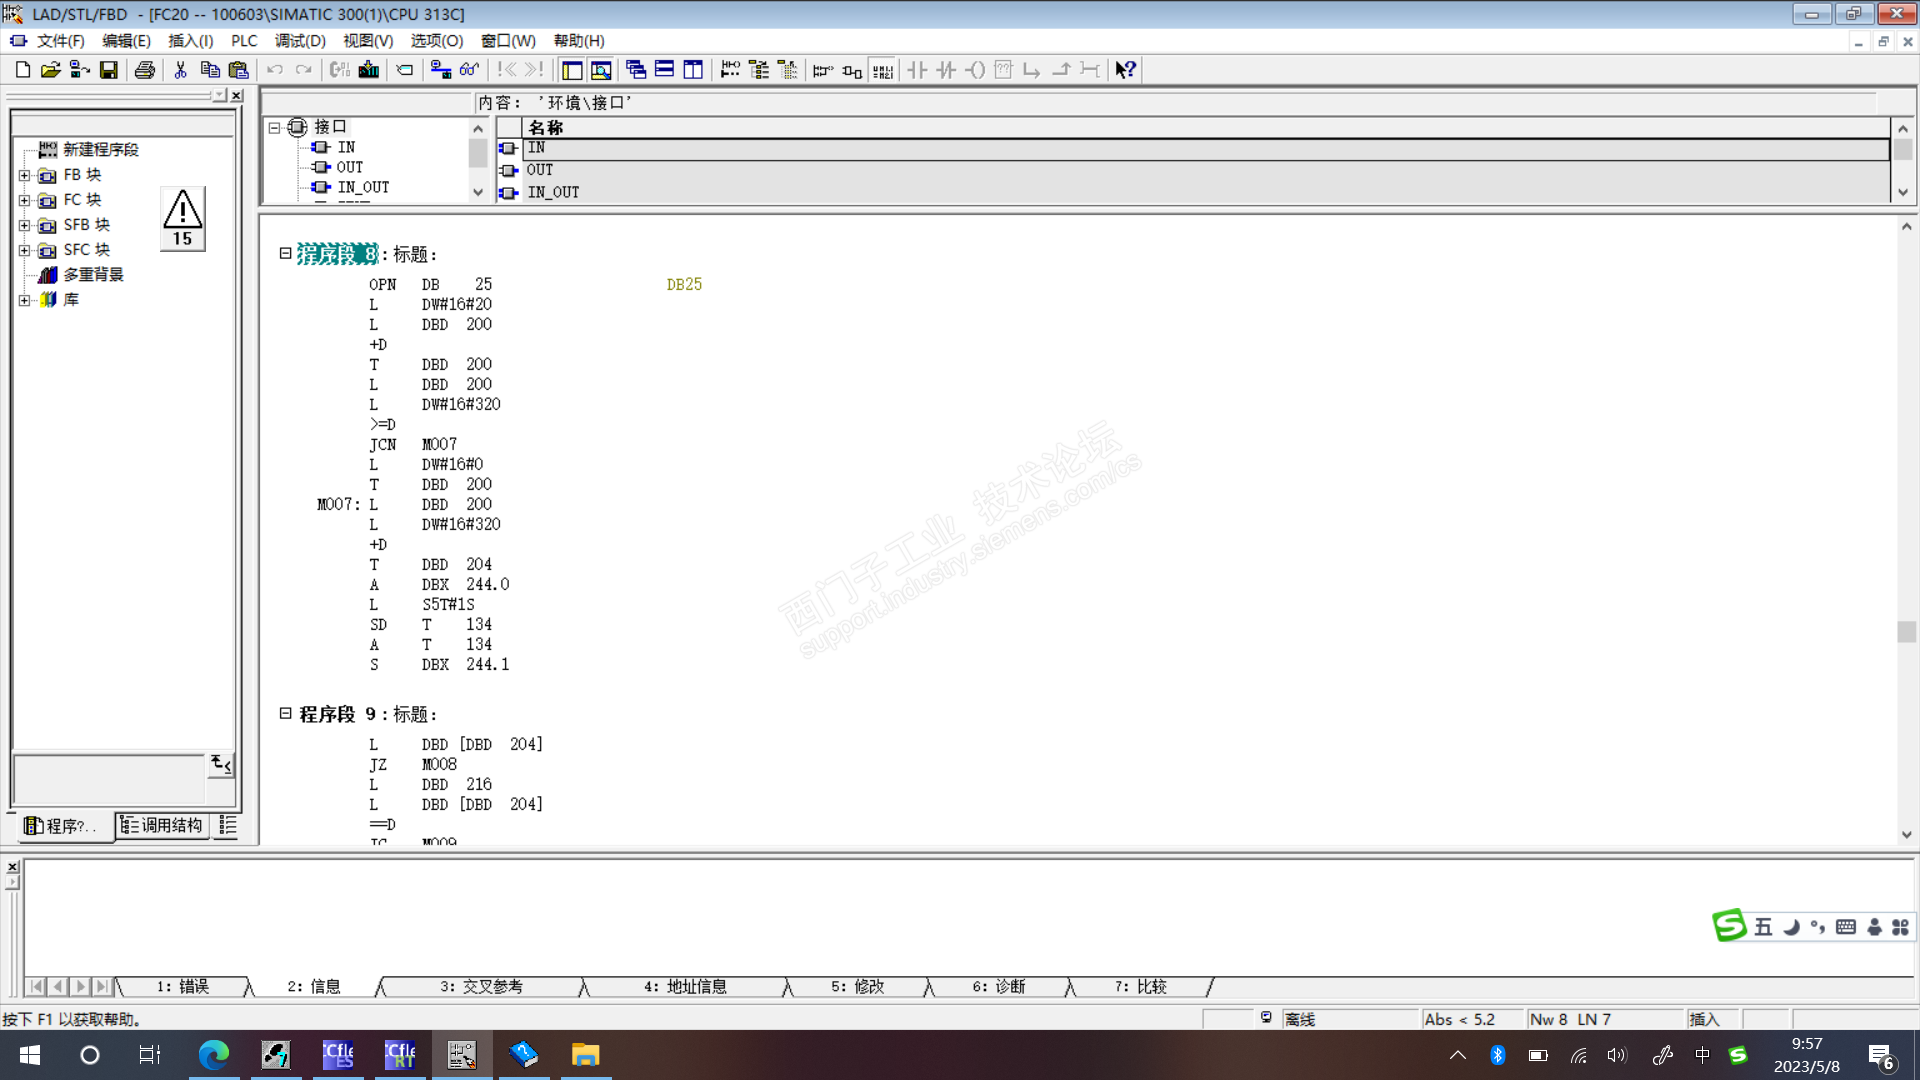Image resolution: width=1920 pixels, height=1080 pixels.
Task: Switch to the 3: 交叉参考 tab
Action: tap(481, 987)
